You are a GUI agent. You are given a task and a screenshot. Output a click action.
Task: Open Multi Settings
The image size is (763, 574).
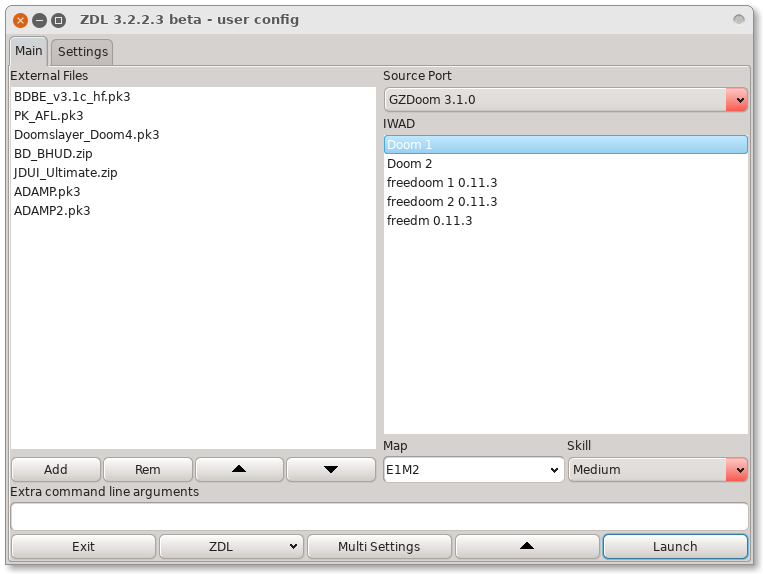379,547
